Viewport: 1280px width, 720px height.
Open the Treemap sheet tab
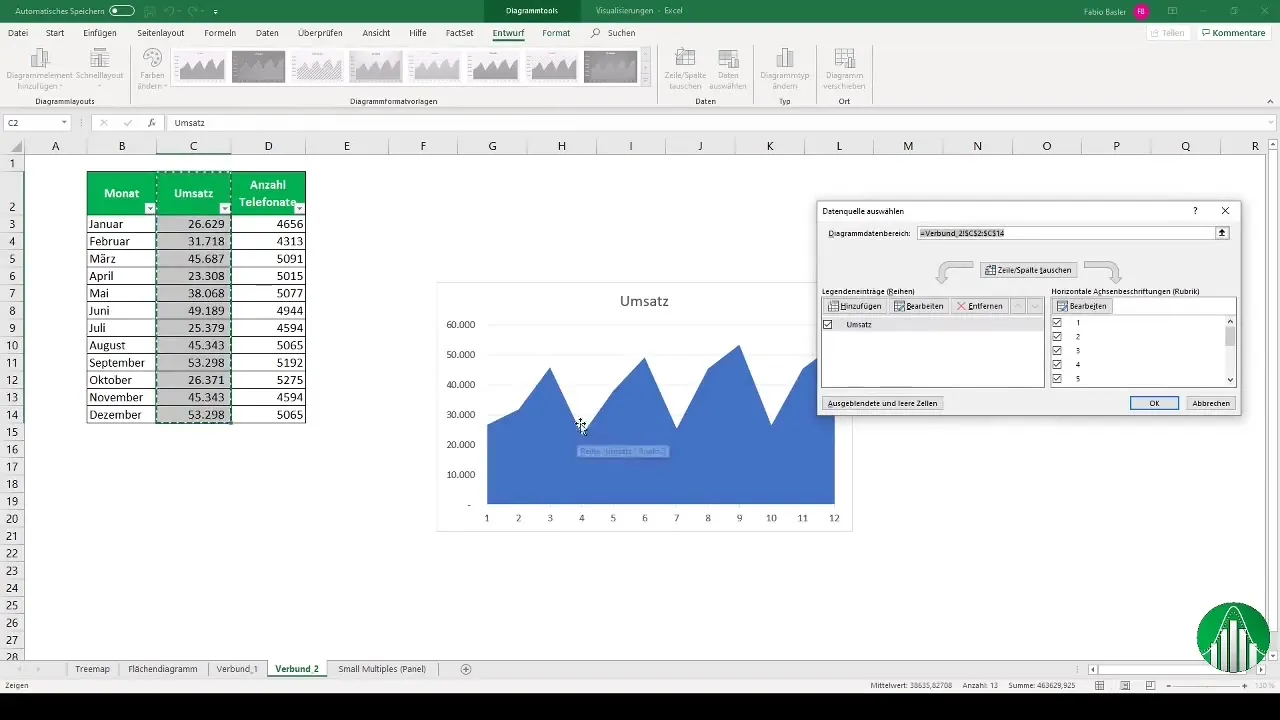92,669
